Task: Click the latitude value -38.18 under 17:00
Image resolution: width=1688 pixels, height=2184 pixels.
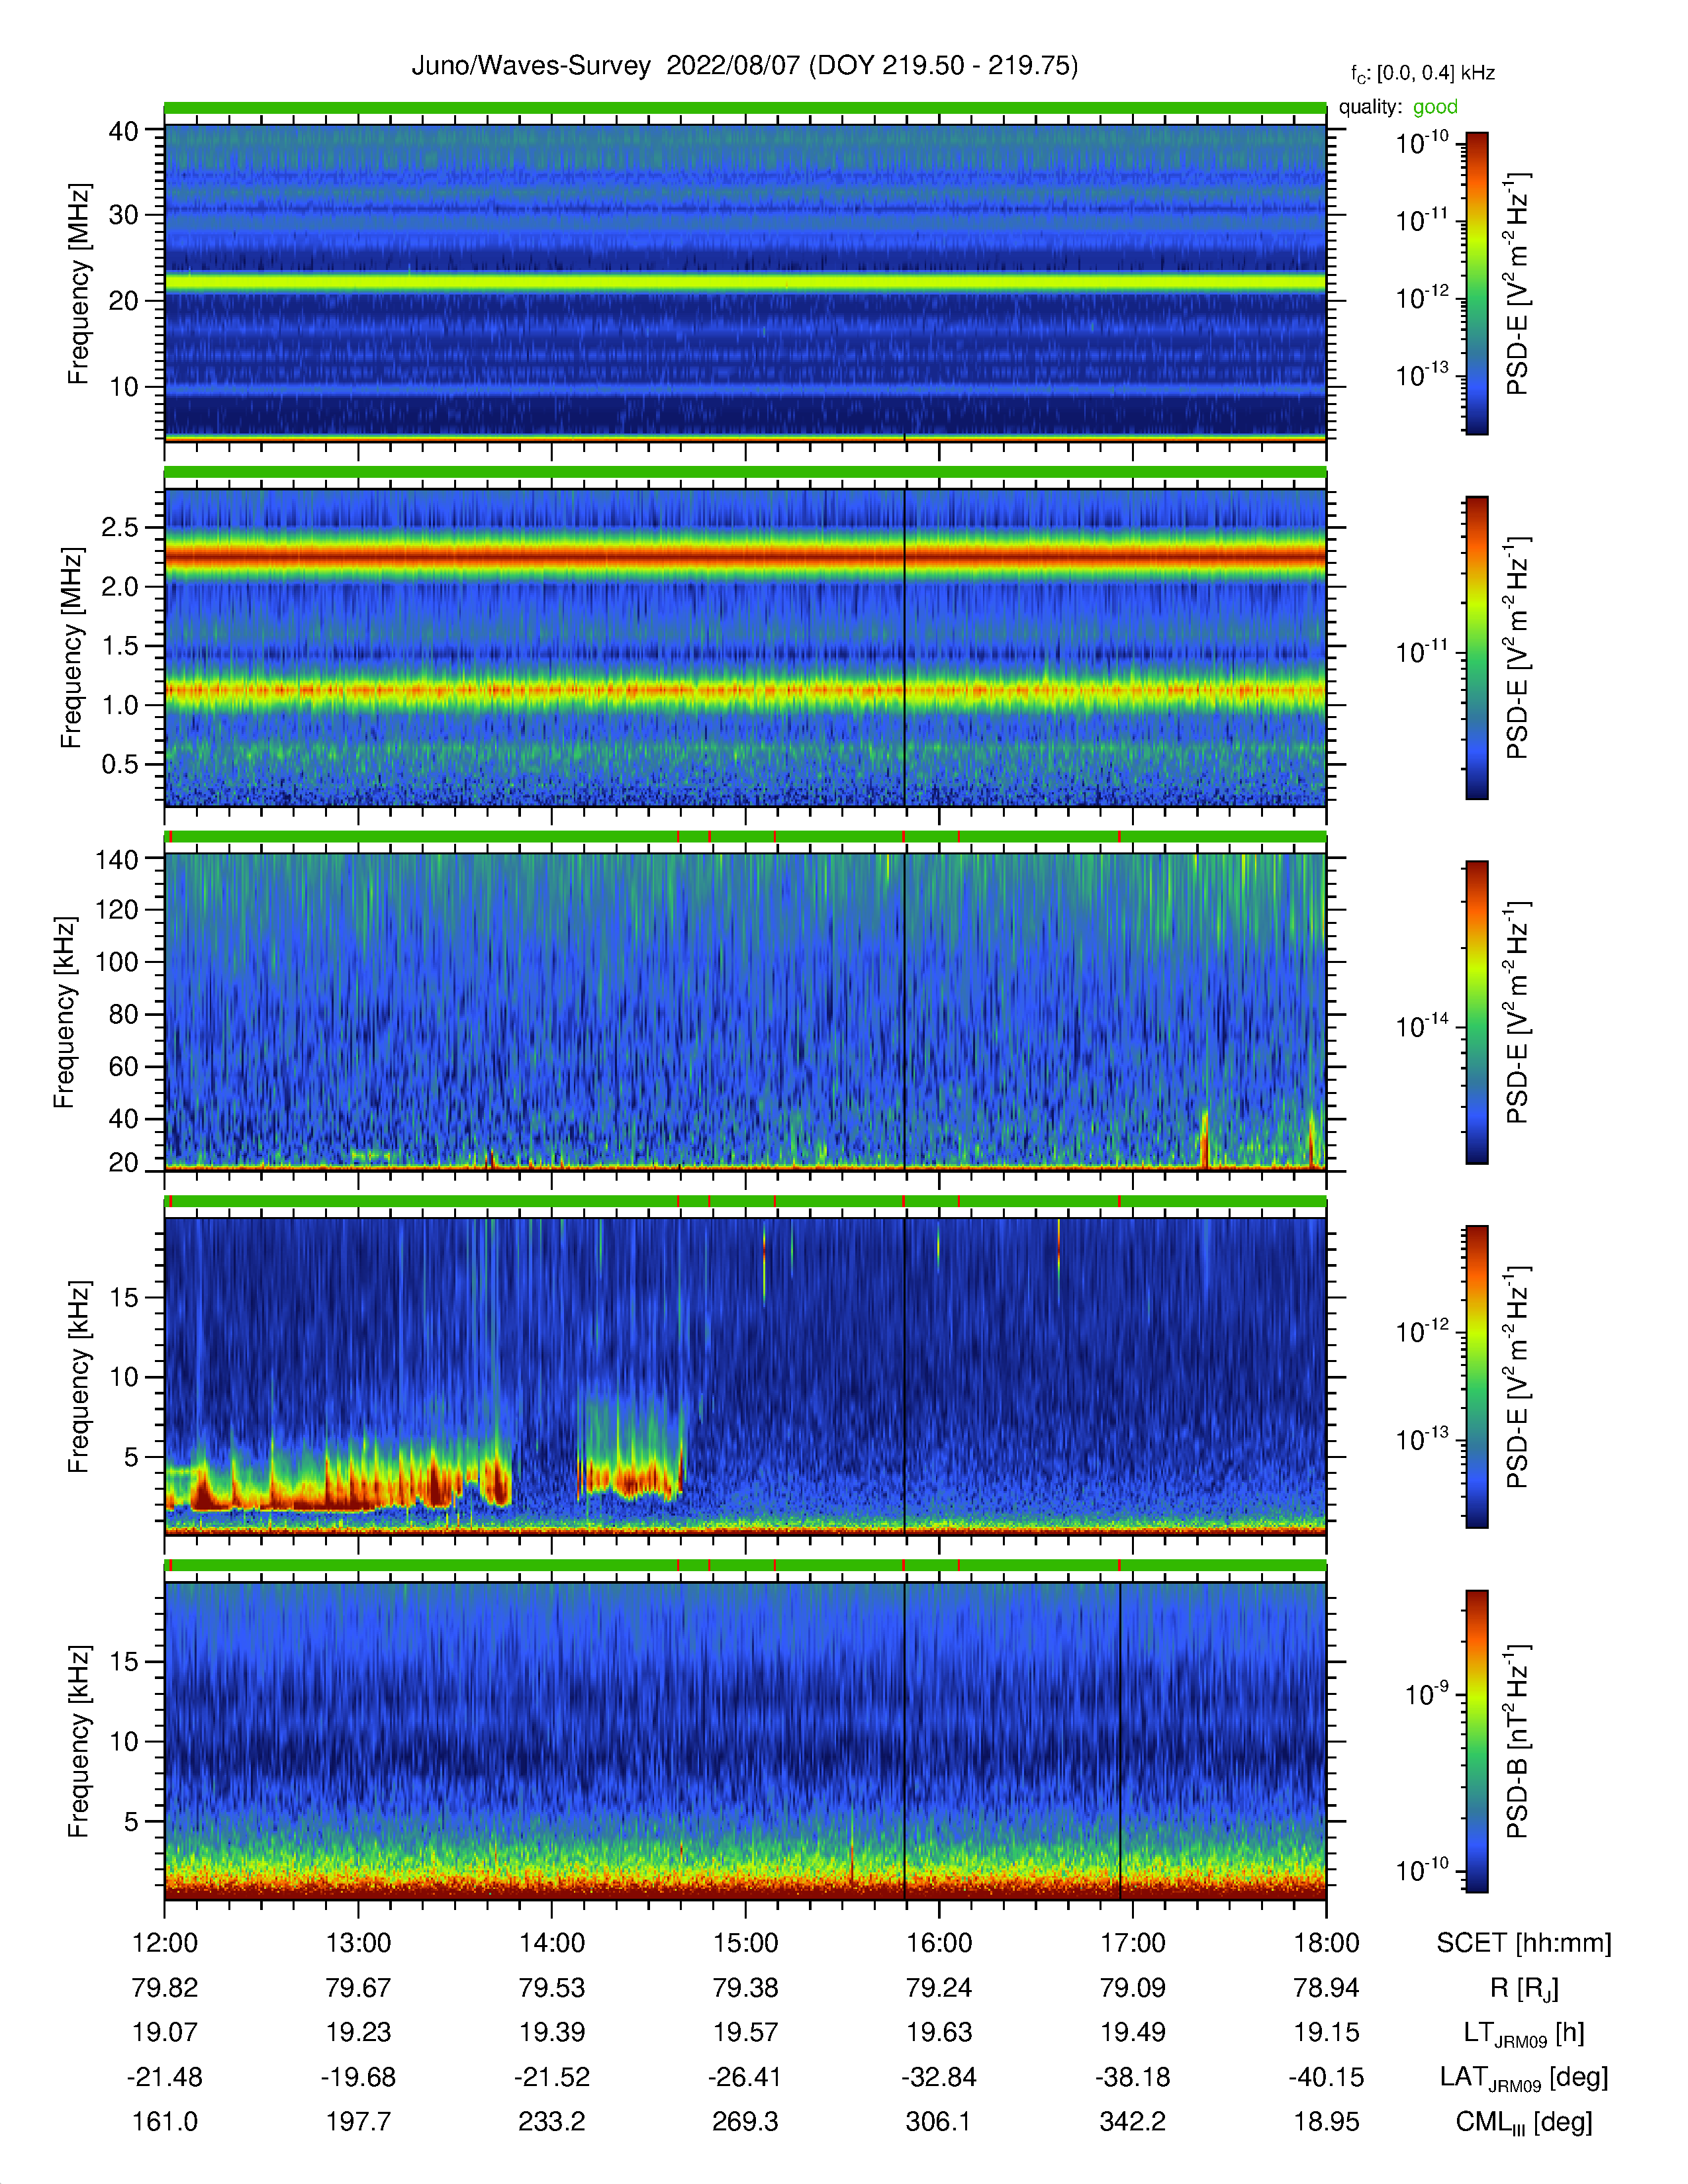Action: click(x=1132, y=2077)
